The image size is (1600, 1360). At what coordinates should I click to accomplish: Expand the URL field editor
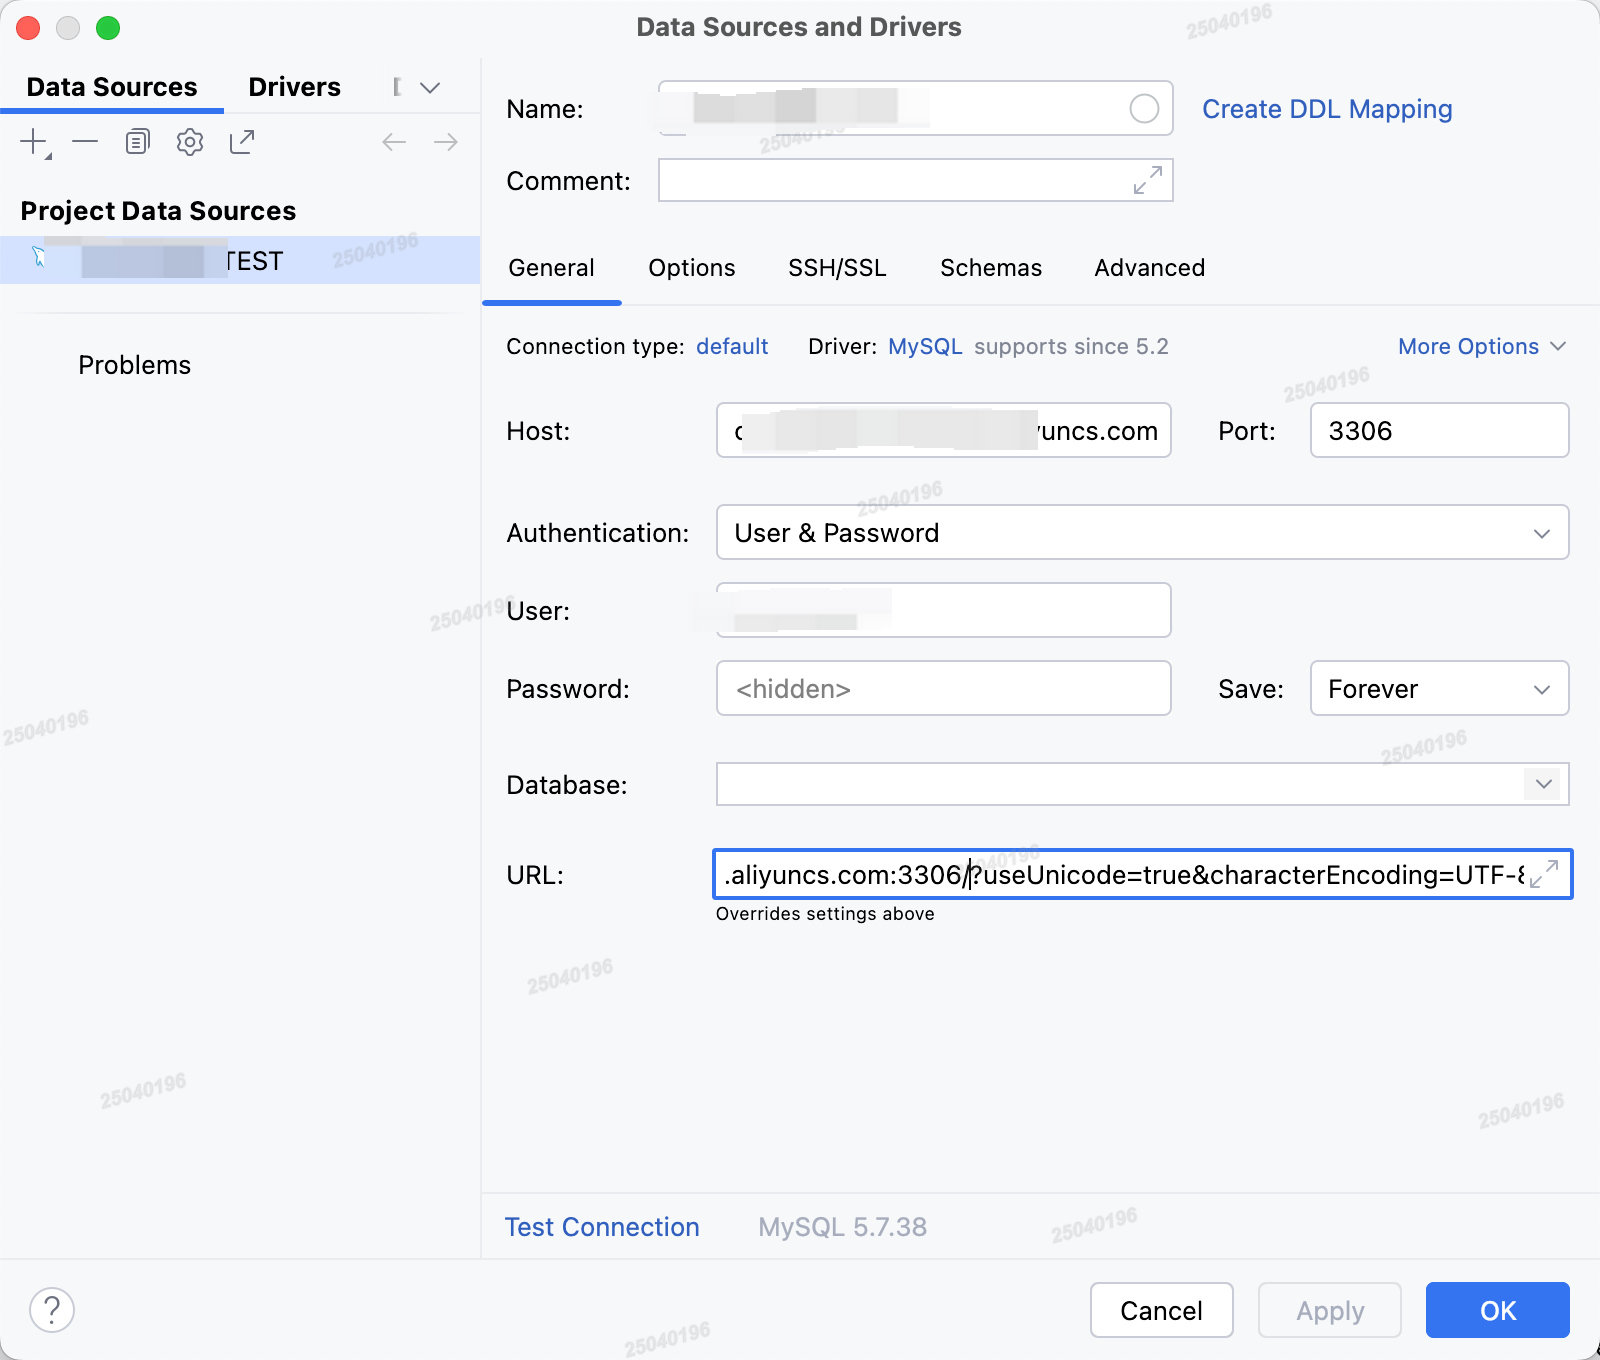[x=1544, y=875]
